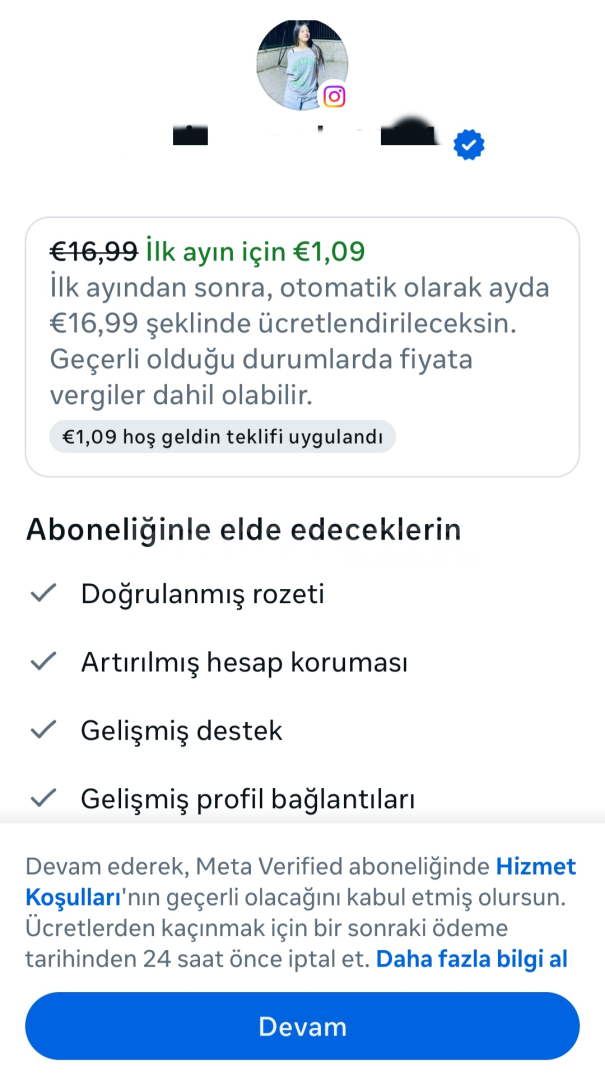Open the profile picture thumbnail
The width and height of the screenshot is (605, 1080).
pyautogui.click(x=298, y=62)
